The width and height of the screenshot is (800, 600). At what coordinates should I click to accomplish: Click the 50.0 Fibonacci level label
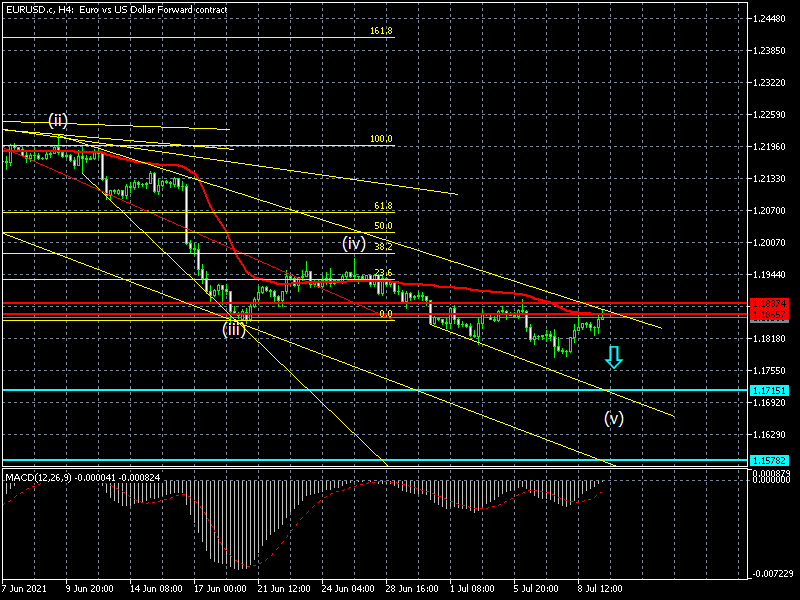[382, 226]
